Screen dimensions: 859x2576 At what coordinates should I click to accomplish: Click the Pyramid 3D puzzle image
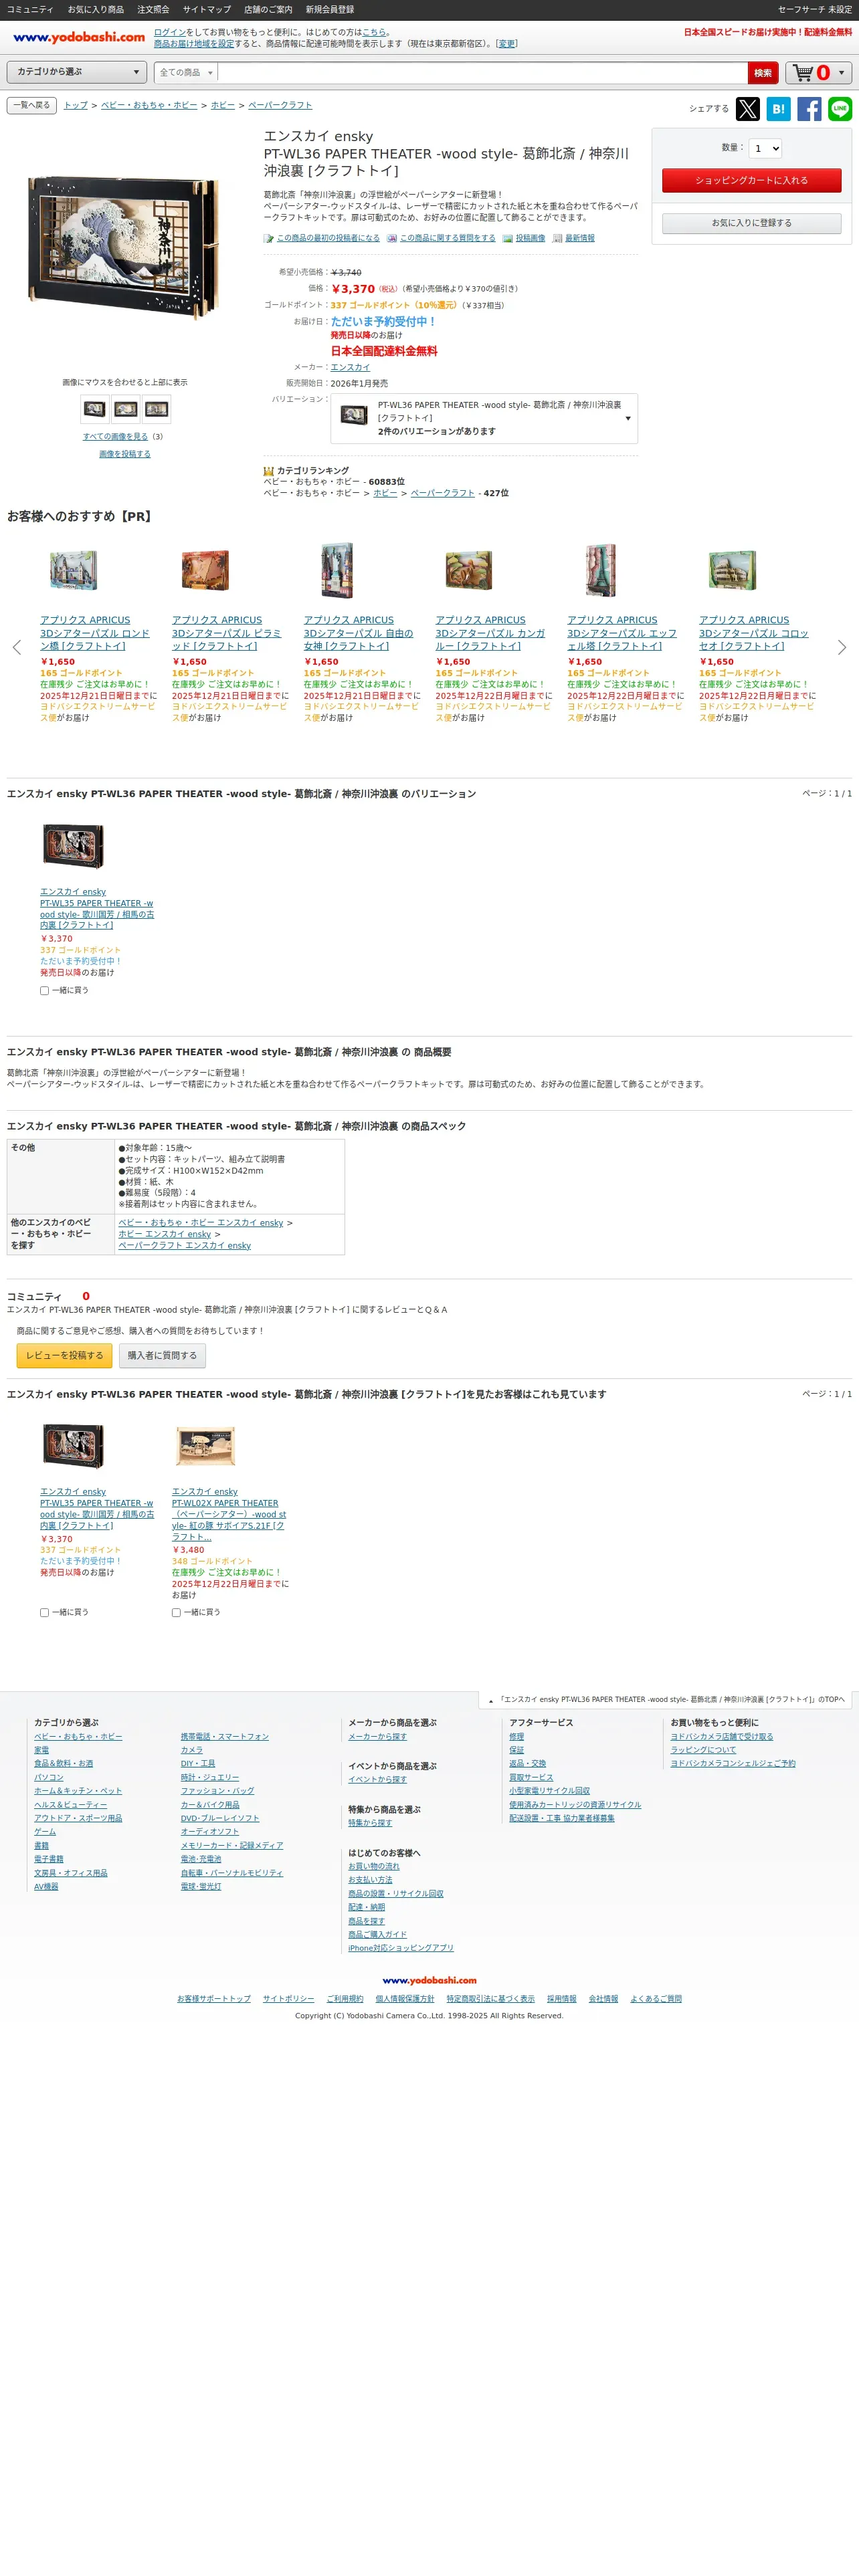(x=205, y=570)
